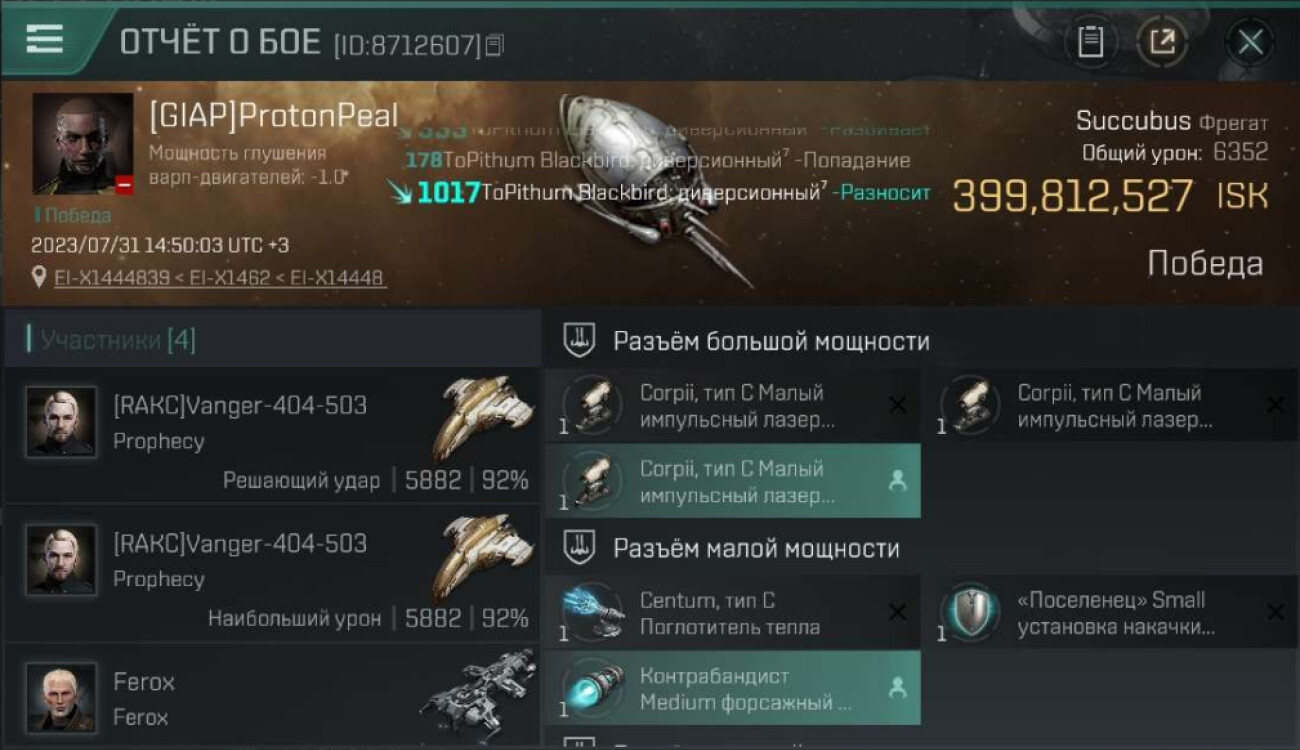The image size is (1300, 750).
Task: Share battle report via export icon
Action: pyautogui.click(x=1161, y=42)
